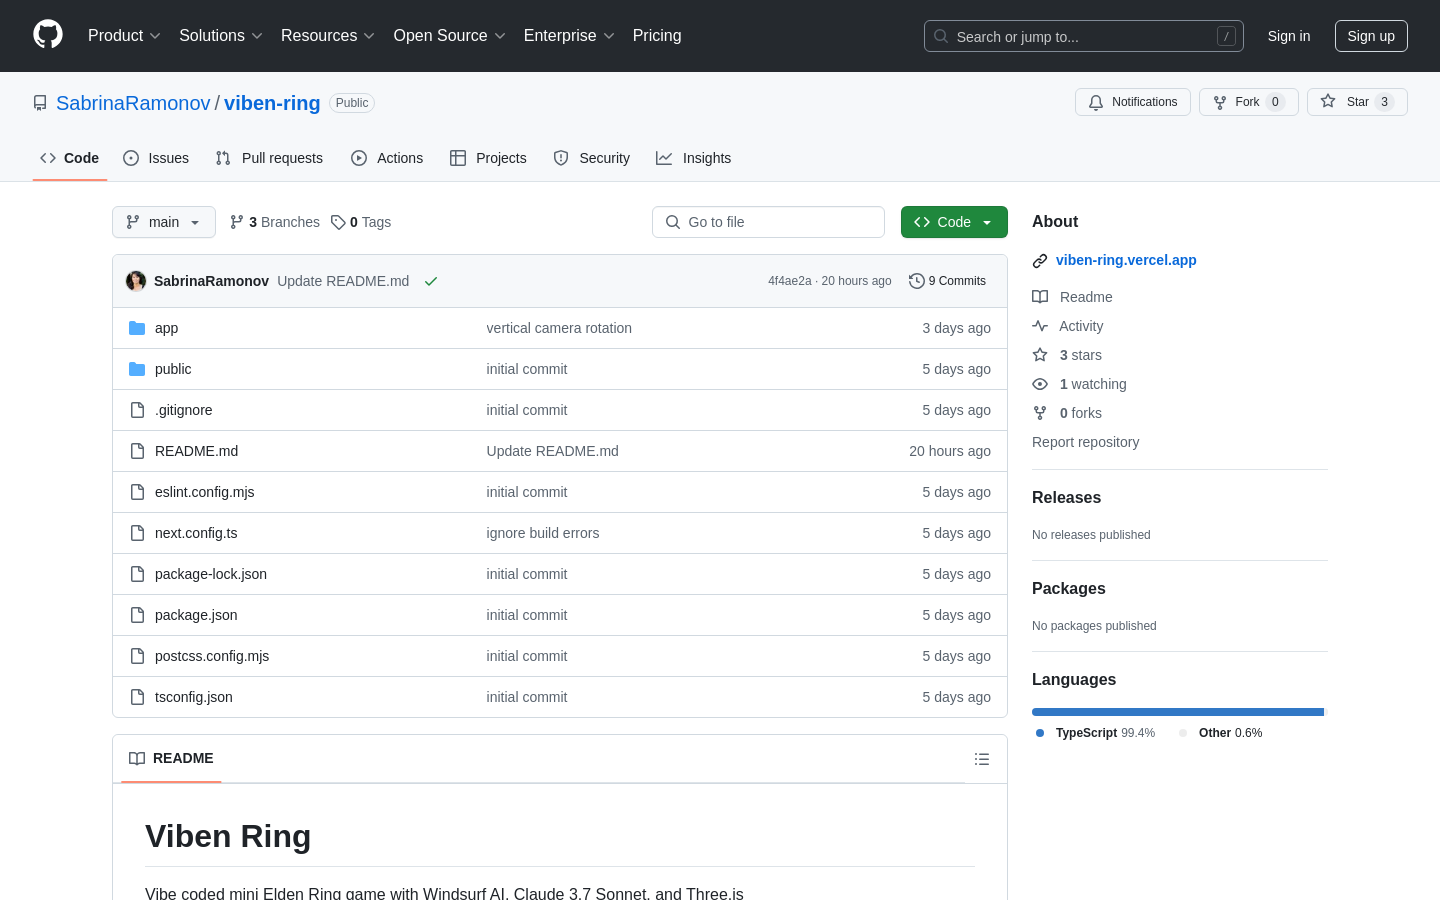Screen dimensions: 1440x900
Task: Click the eye icon beside 1 watching
Action: tap(1040, 384)
